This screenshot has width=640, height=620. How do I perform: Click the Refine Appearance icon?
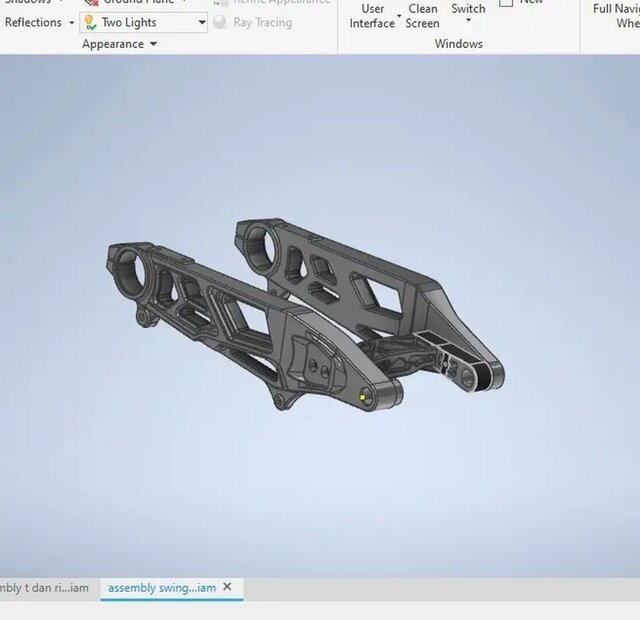click(x=220, y=2)
